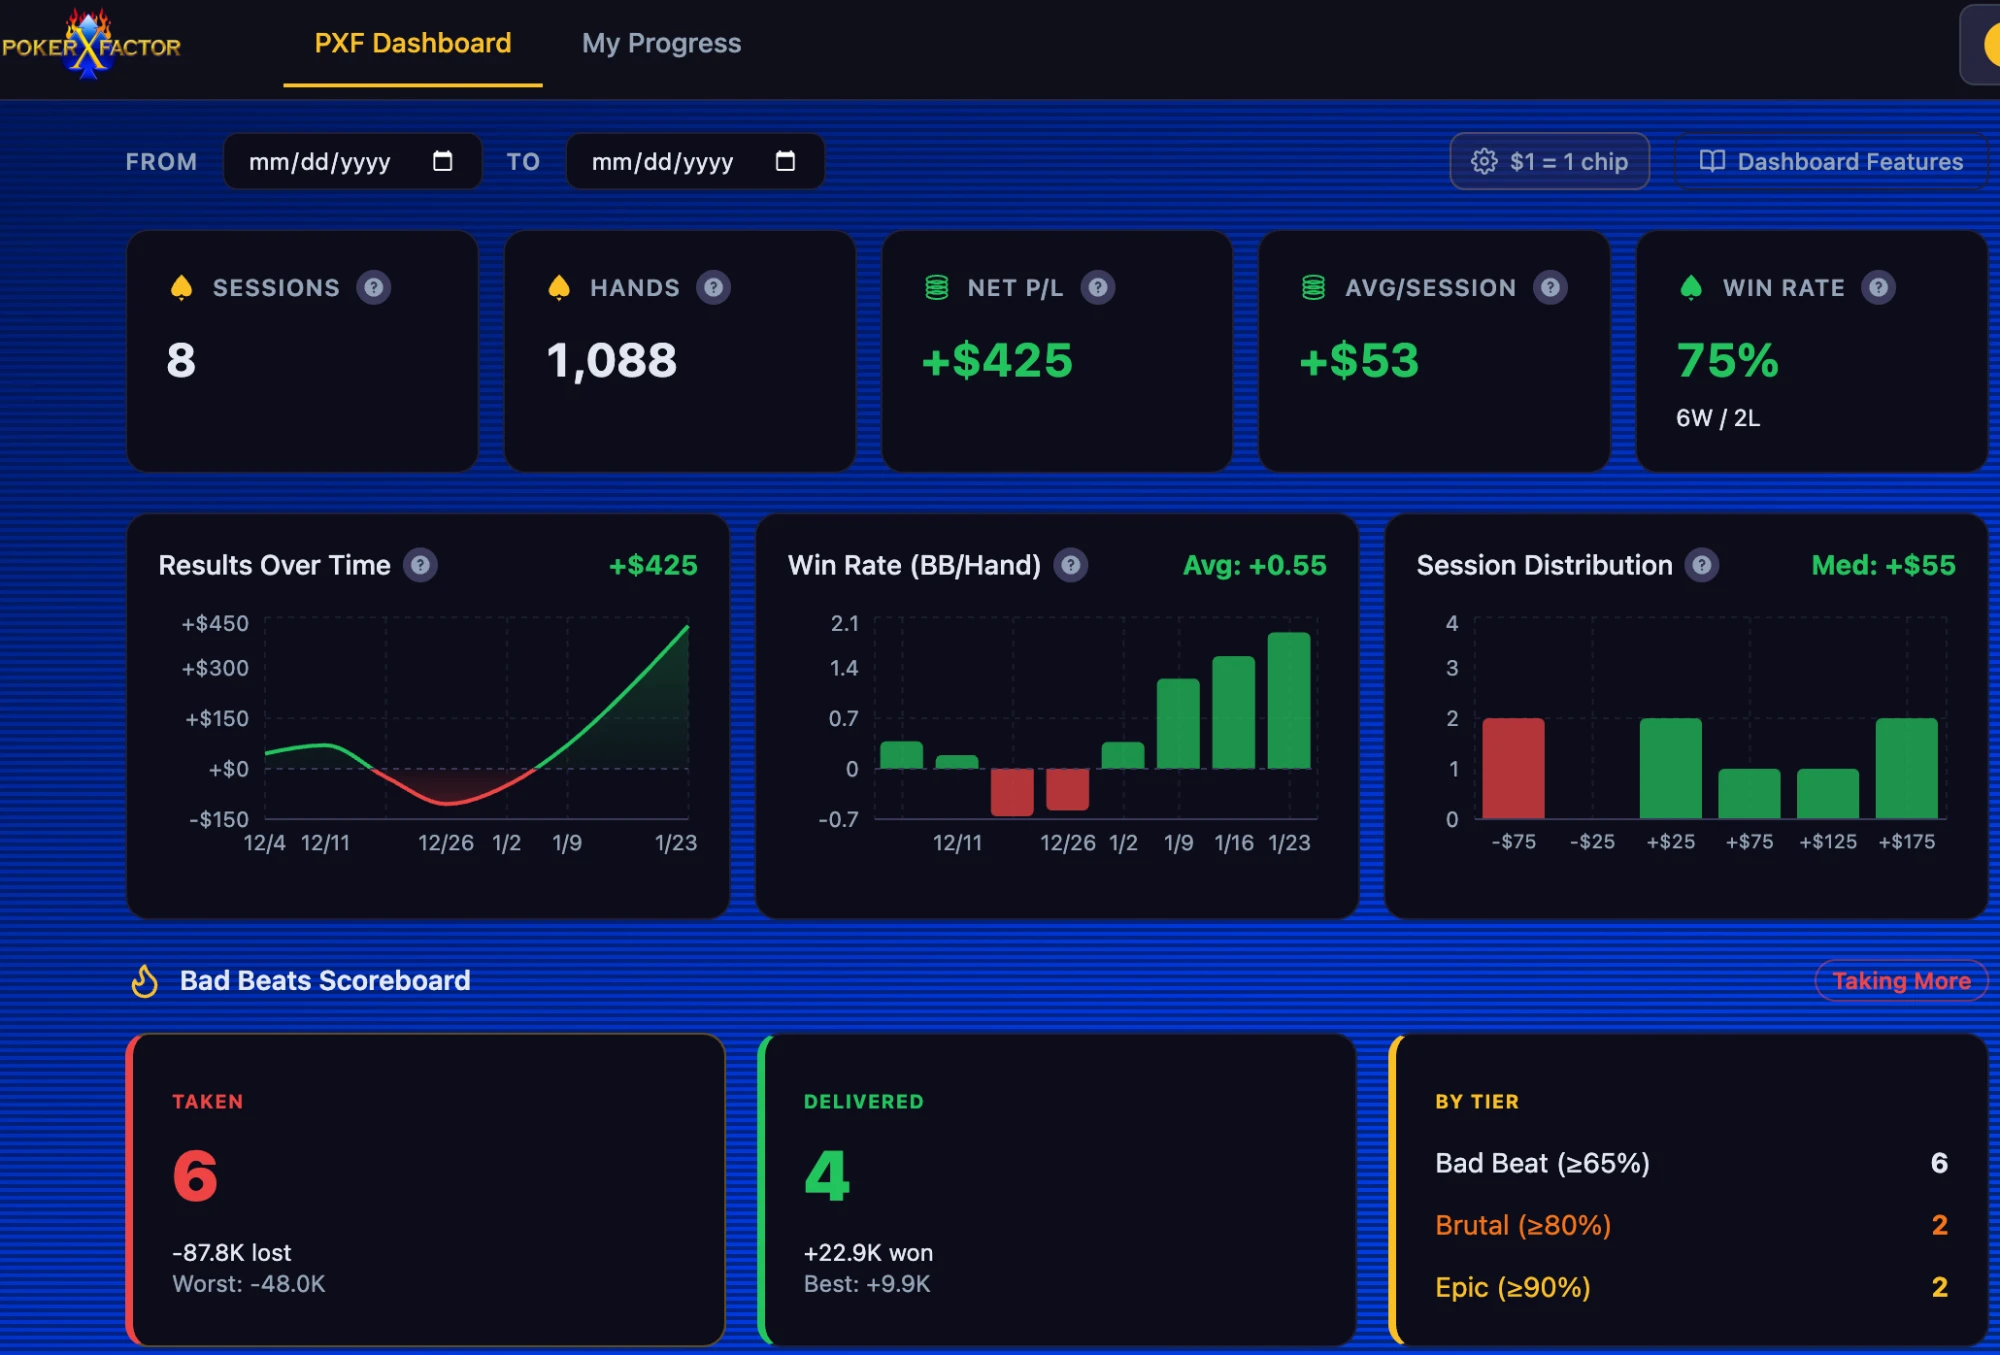Click help icon for Results Over Time

421,565
